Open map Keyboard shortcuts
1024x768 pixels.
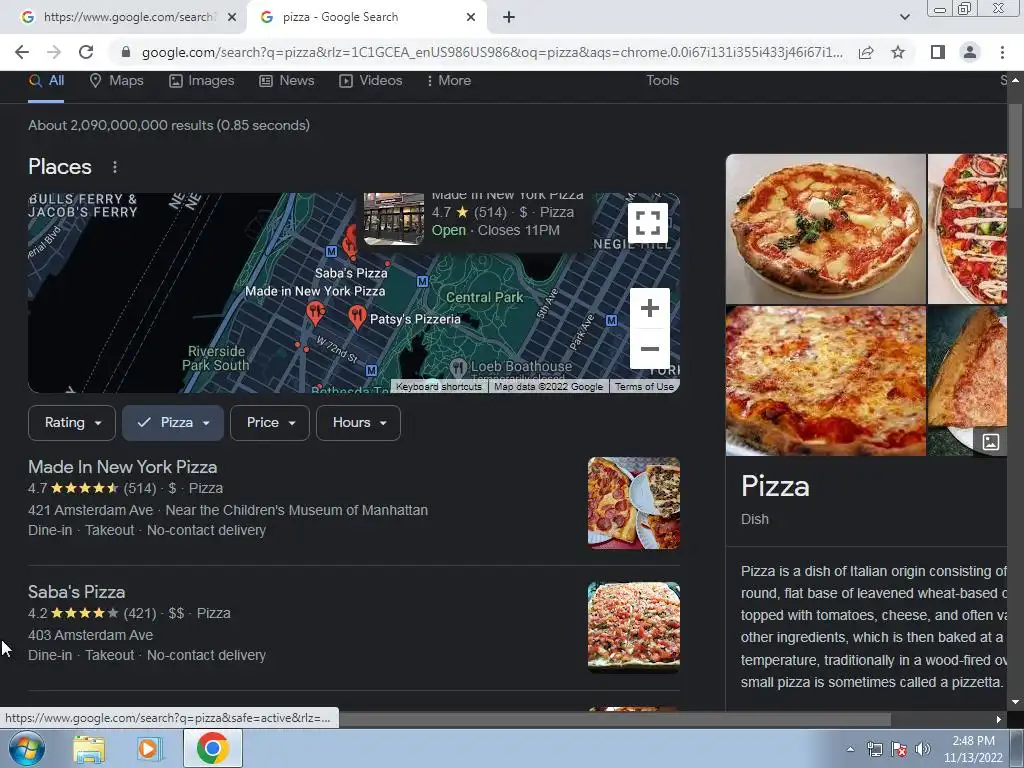coord(439,387)
